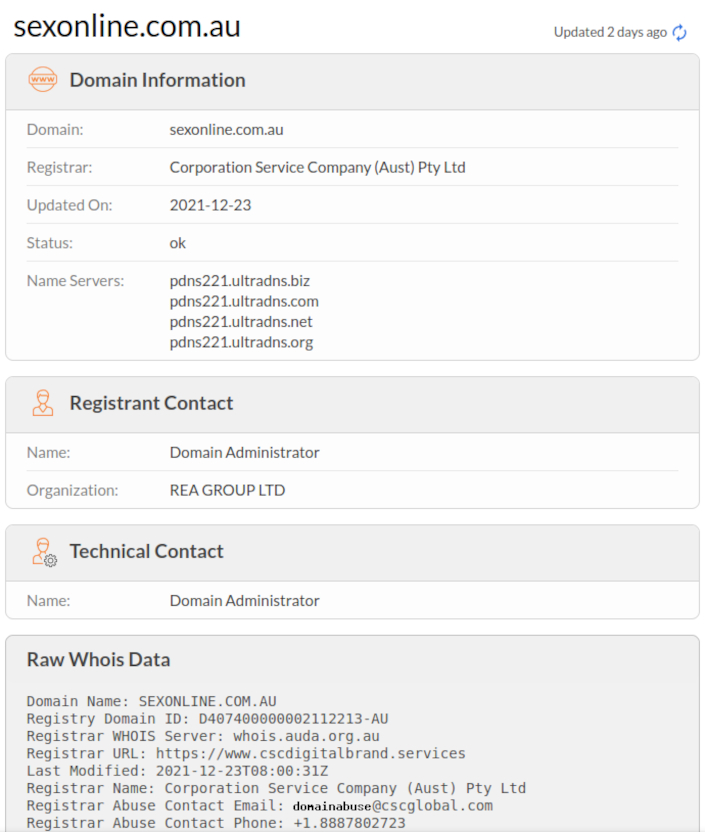705x832 pixels.
Task: Click the Registrant Contact person icon
Action: point(43,403)
